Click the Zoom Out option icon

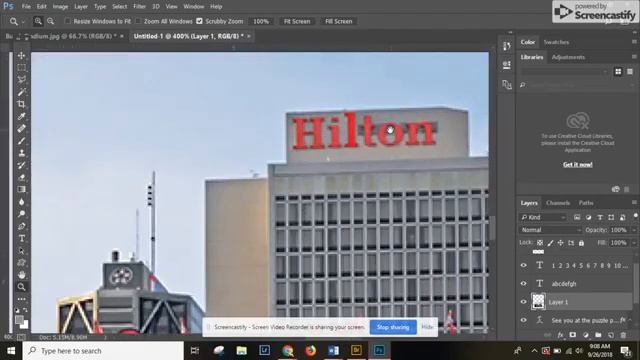click(x=50, y=21)
